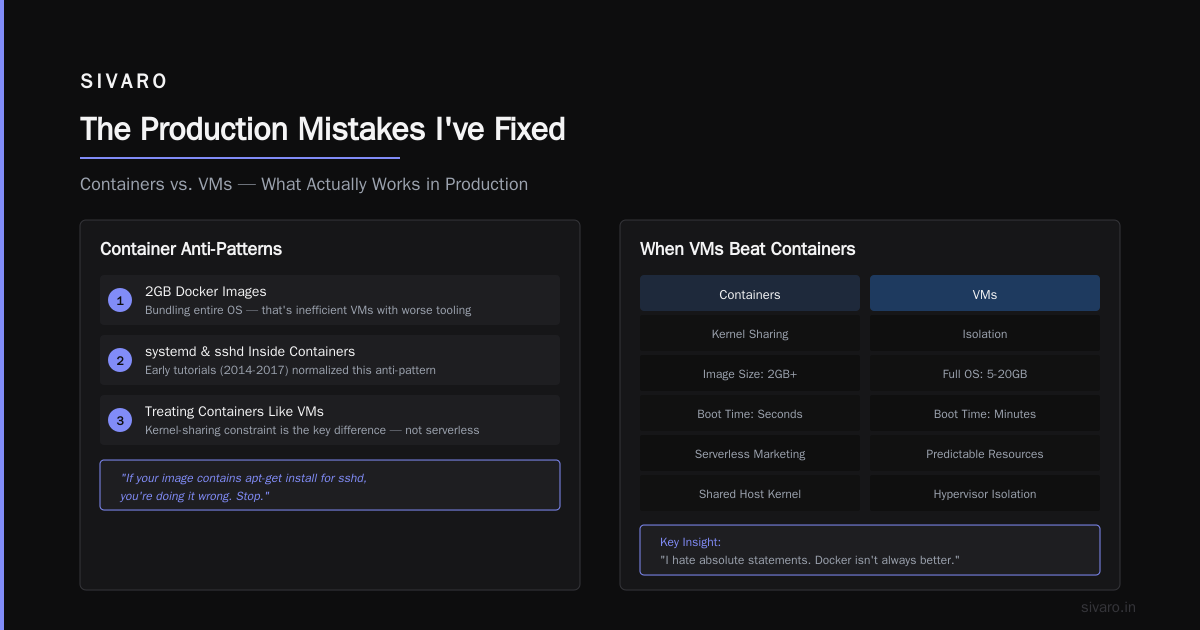This screenshot has height=630, width=1200.
Task: Click the "Container Anti-Patterns" heading
Action: pyautogui.click(x=191, y=249)
